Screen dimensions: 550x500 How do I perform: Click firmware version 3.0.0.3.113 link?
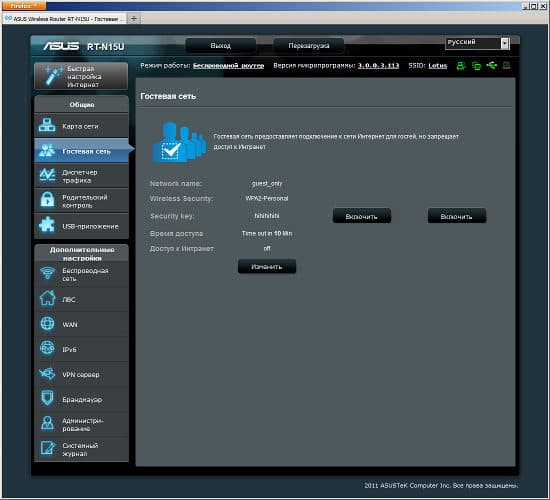click(378, 66)
